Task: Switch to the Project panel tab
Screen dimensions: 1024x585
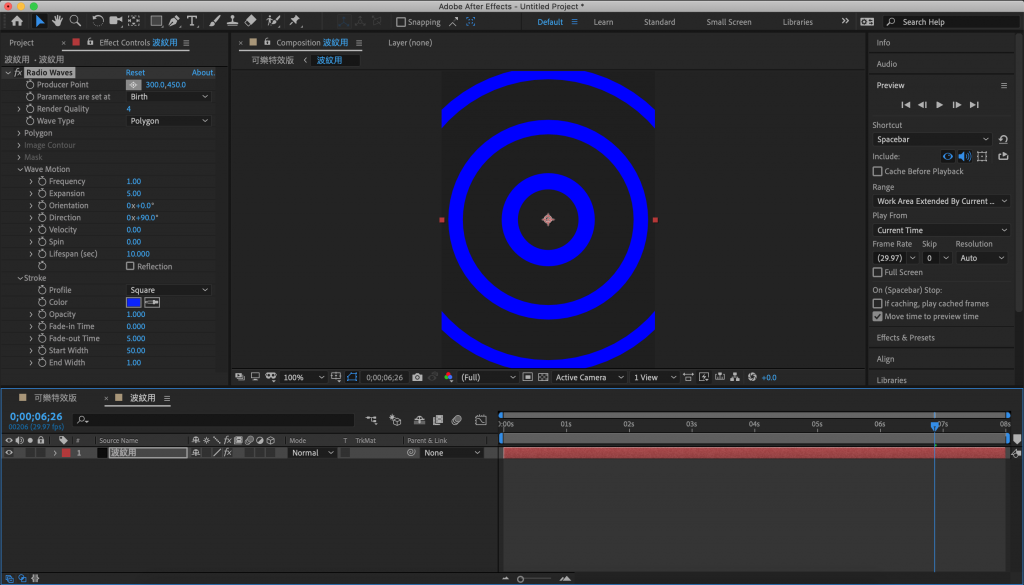Action: tap(22, 42)
